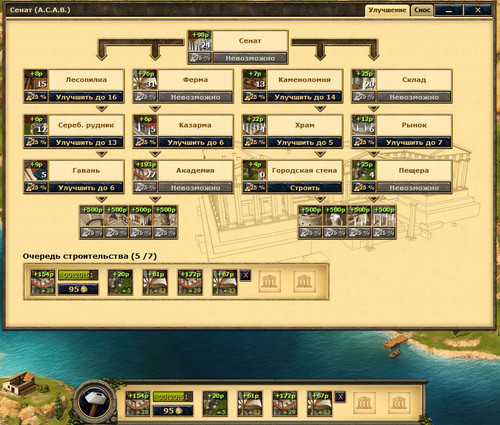Viewport: 500px width, 425px height.
Task: Click the Лесопилка building icon
Action: point(36,80)
